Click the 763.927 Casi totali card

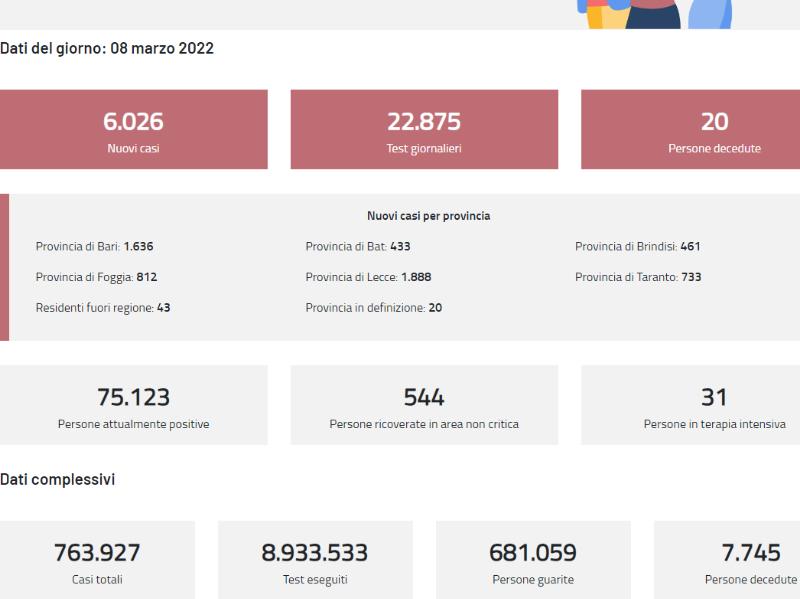97,560
